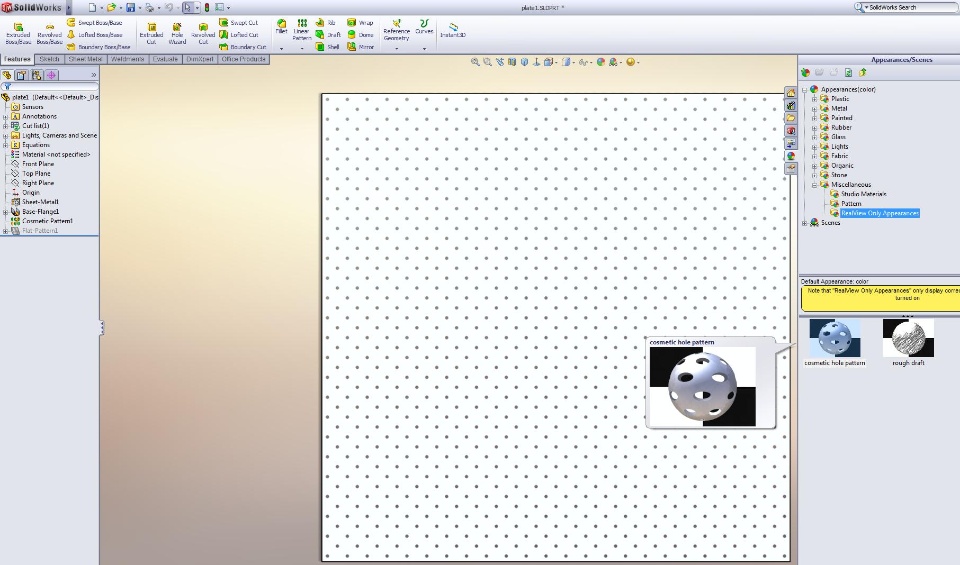Activate the Extruded Cut tool

point(151,34)
